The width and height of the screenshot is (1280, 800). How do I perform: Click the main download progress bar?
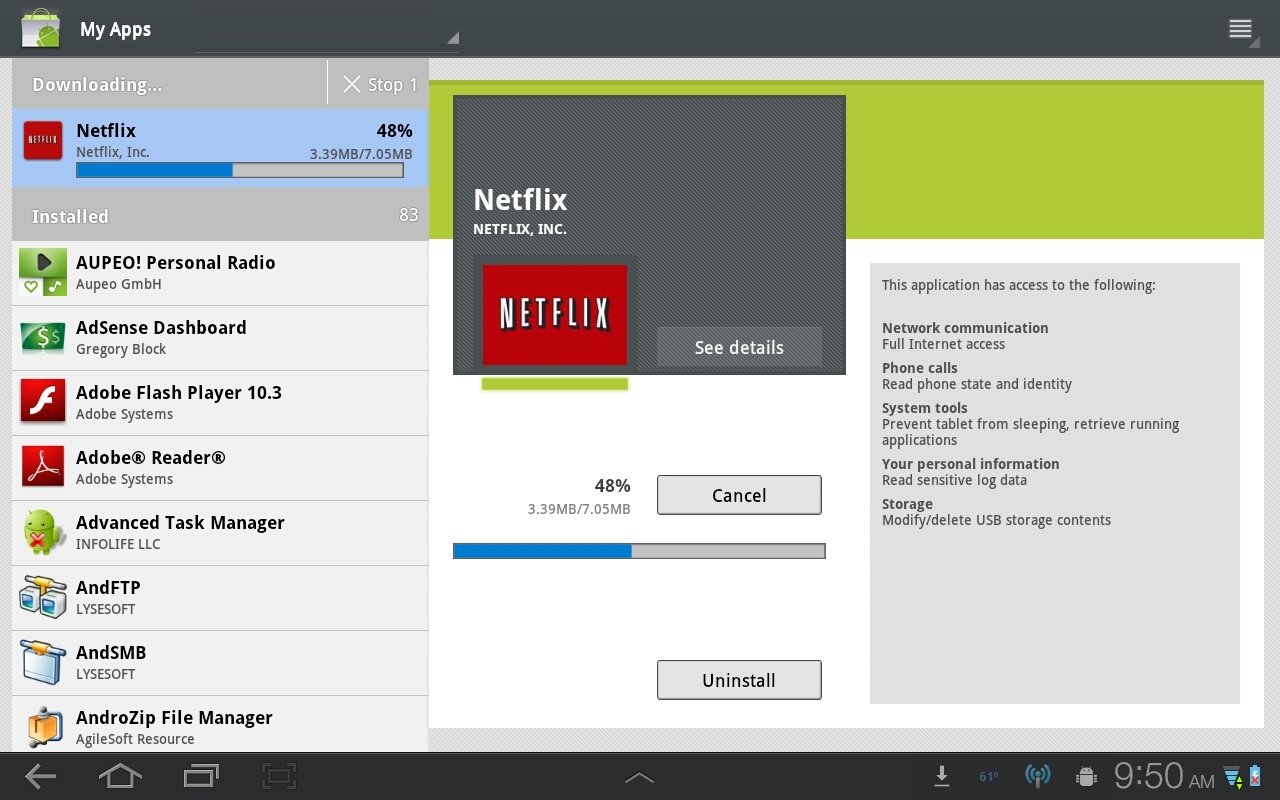[639, 551]
